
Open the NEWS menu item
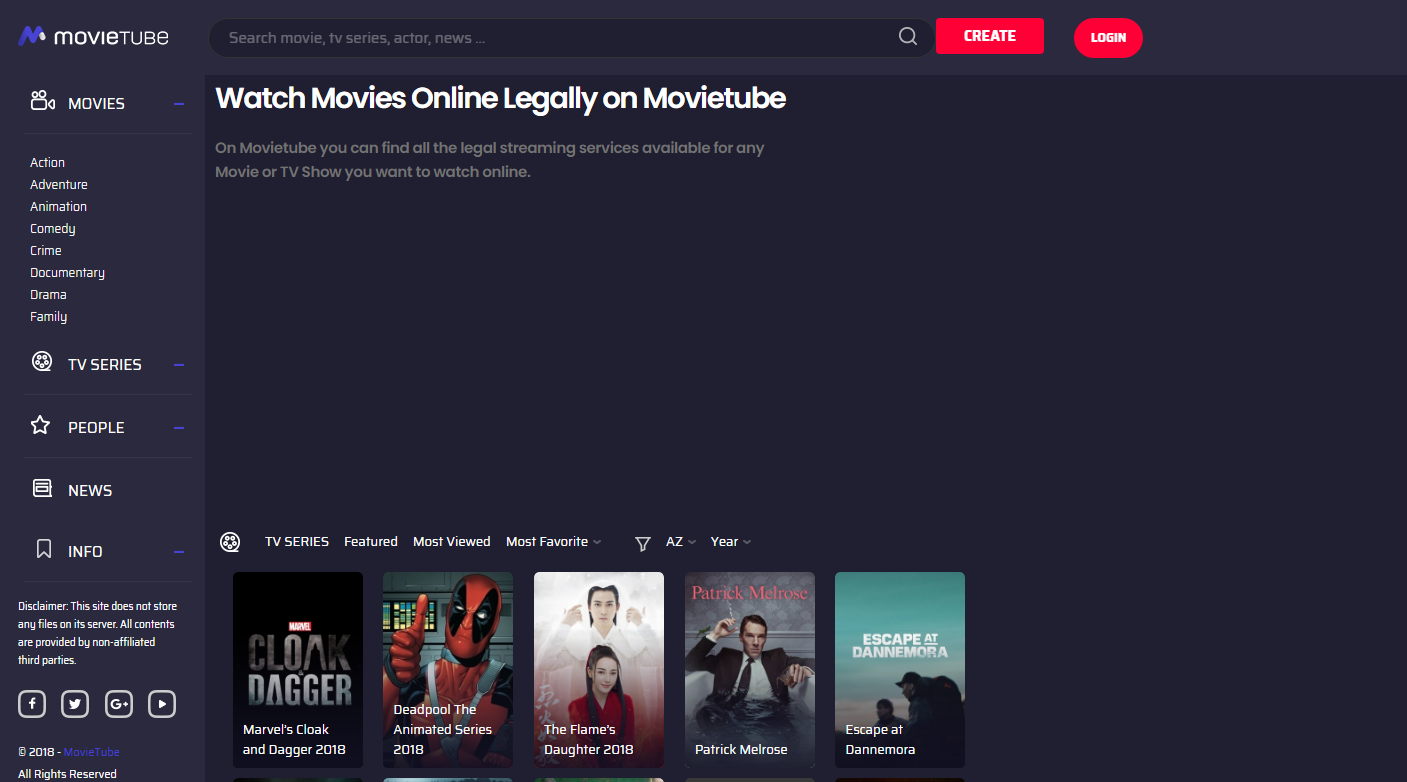tap(90, 490)
